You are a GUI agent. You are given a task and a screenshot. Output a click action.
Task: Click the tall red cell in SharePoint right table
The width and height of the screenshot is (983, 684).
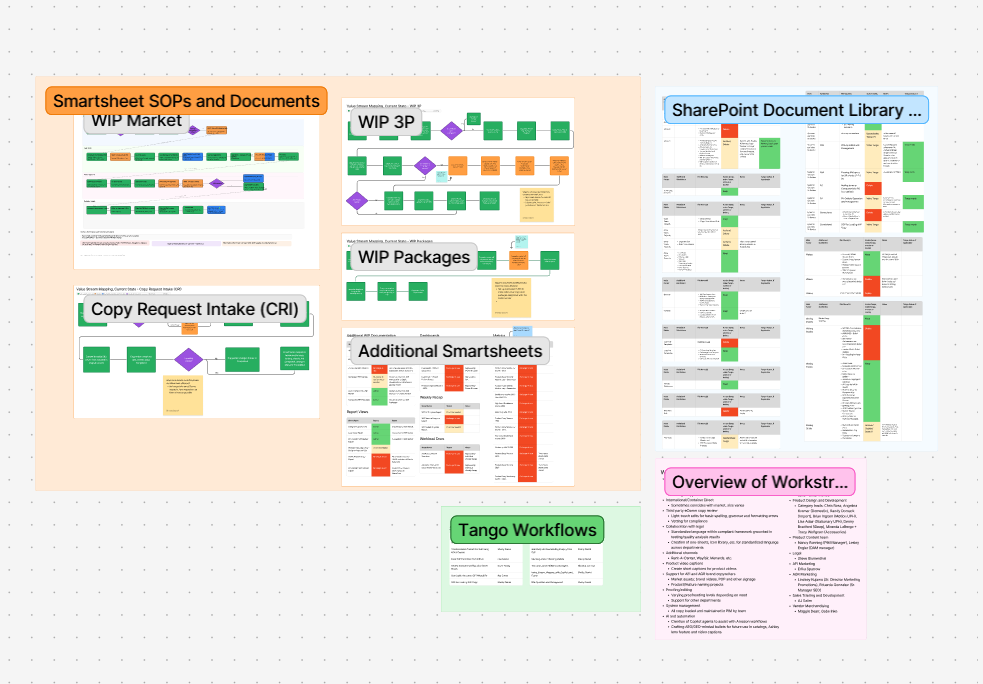(x=872, y=342)
